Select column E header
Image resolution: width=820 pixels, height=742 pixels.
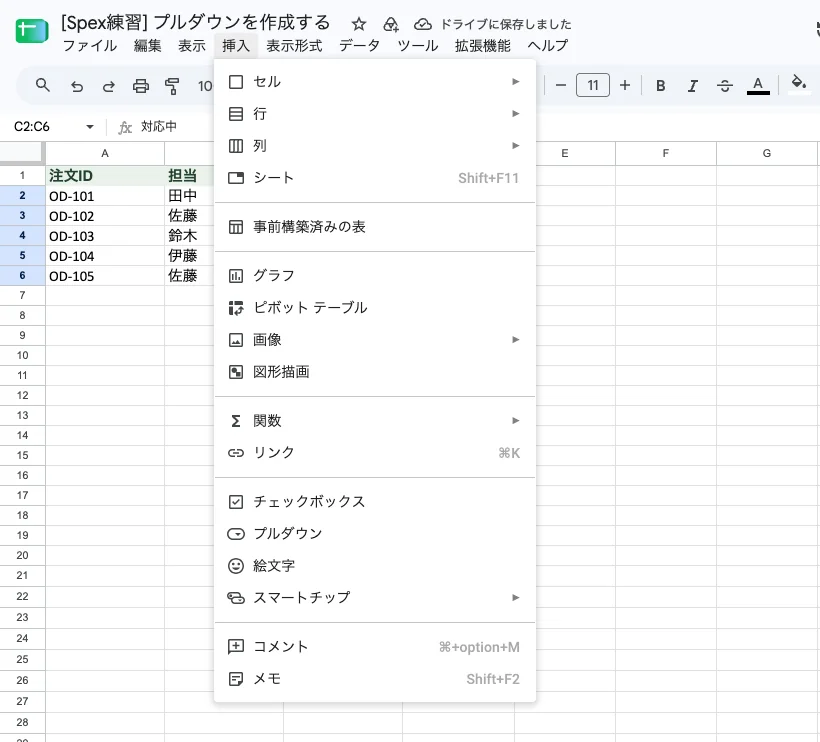click(x=565, y=153)
